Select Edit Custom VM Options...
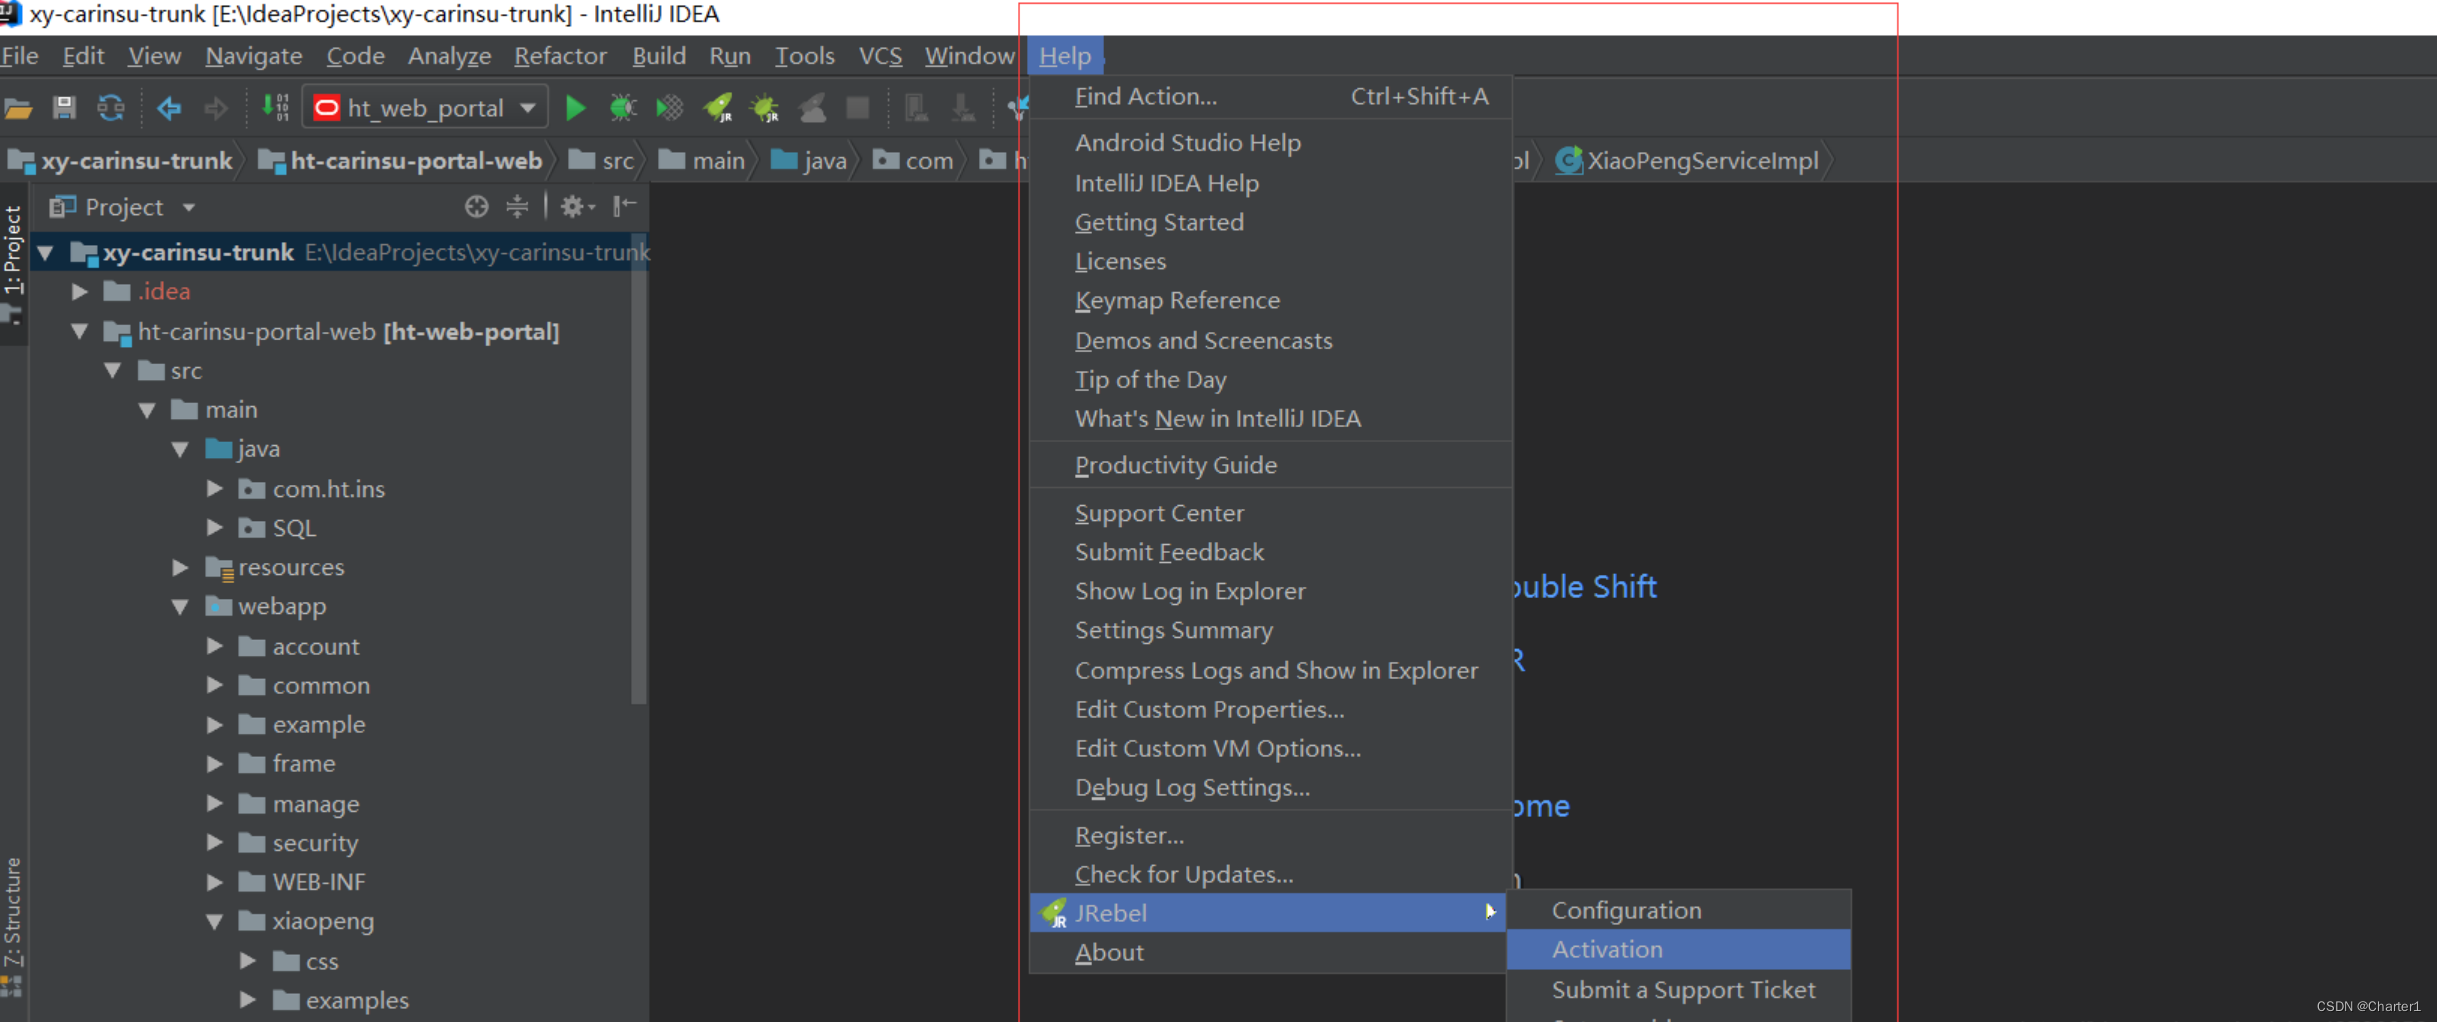 click(x=1270, y=749)
